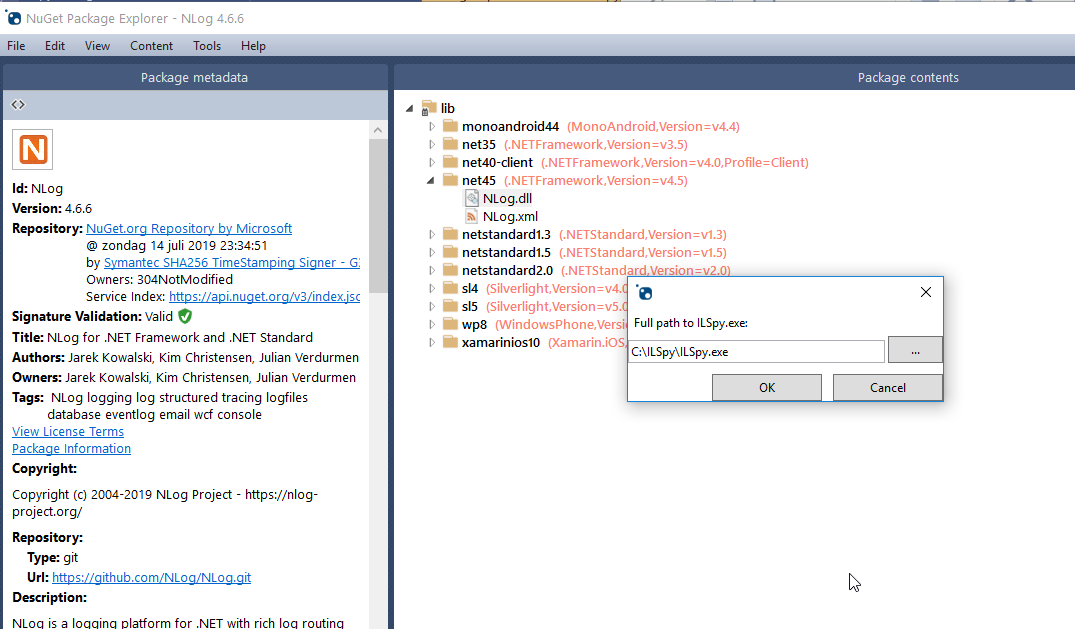Open the Help menu

253,46
